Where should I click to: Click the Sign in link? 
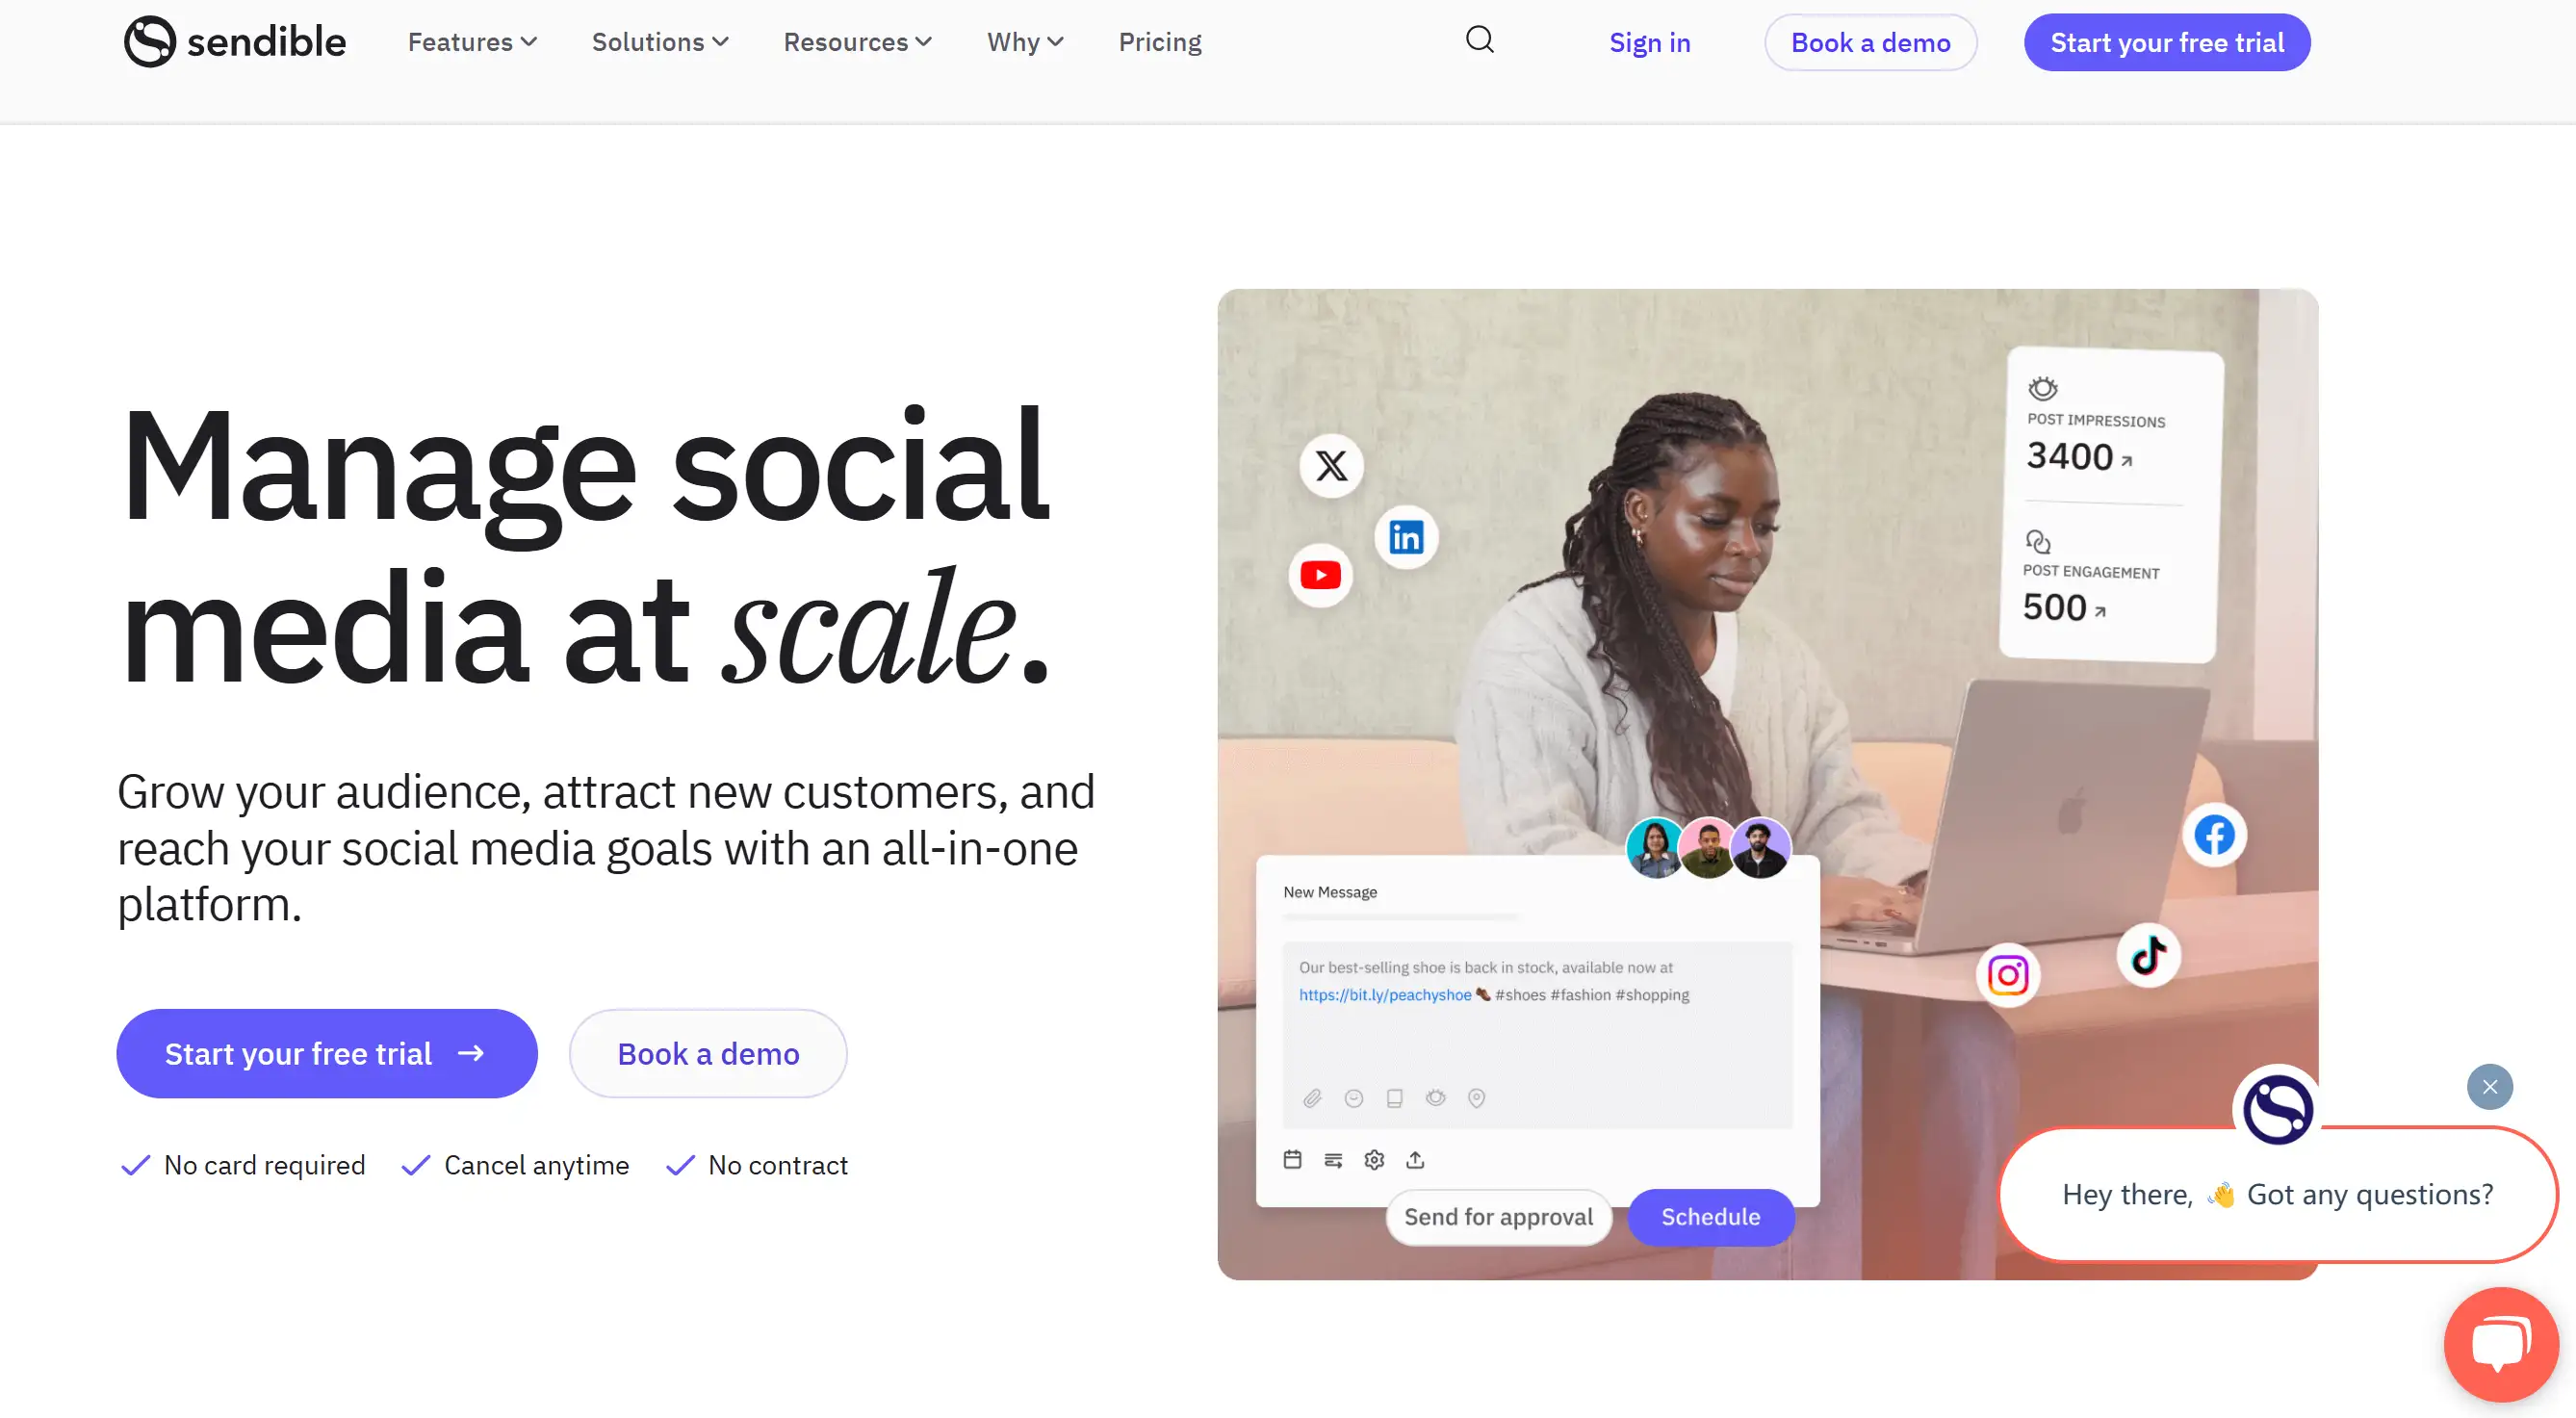pos(1649,43)
